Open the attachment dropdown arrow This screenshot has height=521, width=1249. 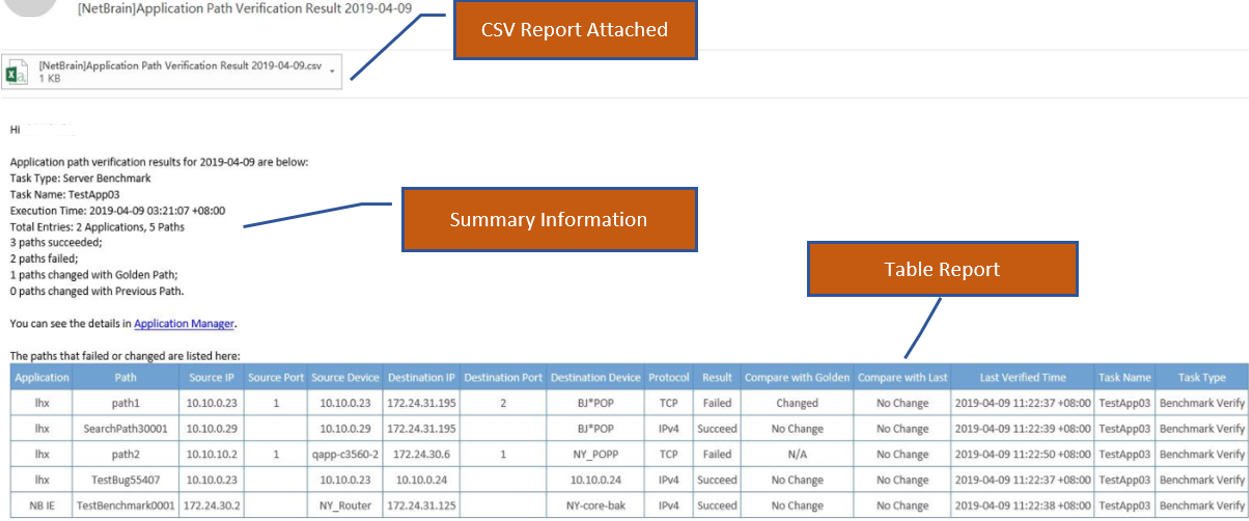point(331,72)
